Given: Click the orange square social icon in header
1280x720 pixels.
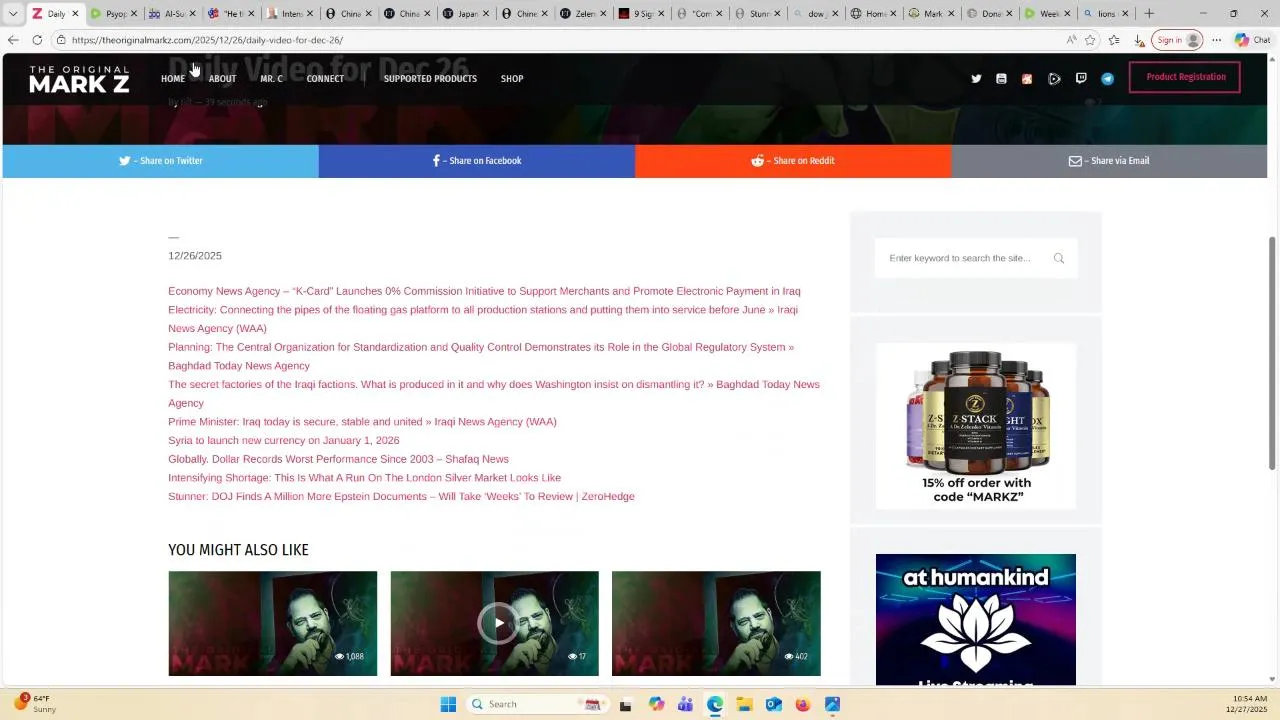Looking at the screenshot, I should 1027,79.
